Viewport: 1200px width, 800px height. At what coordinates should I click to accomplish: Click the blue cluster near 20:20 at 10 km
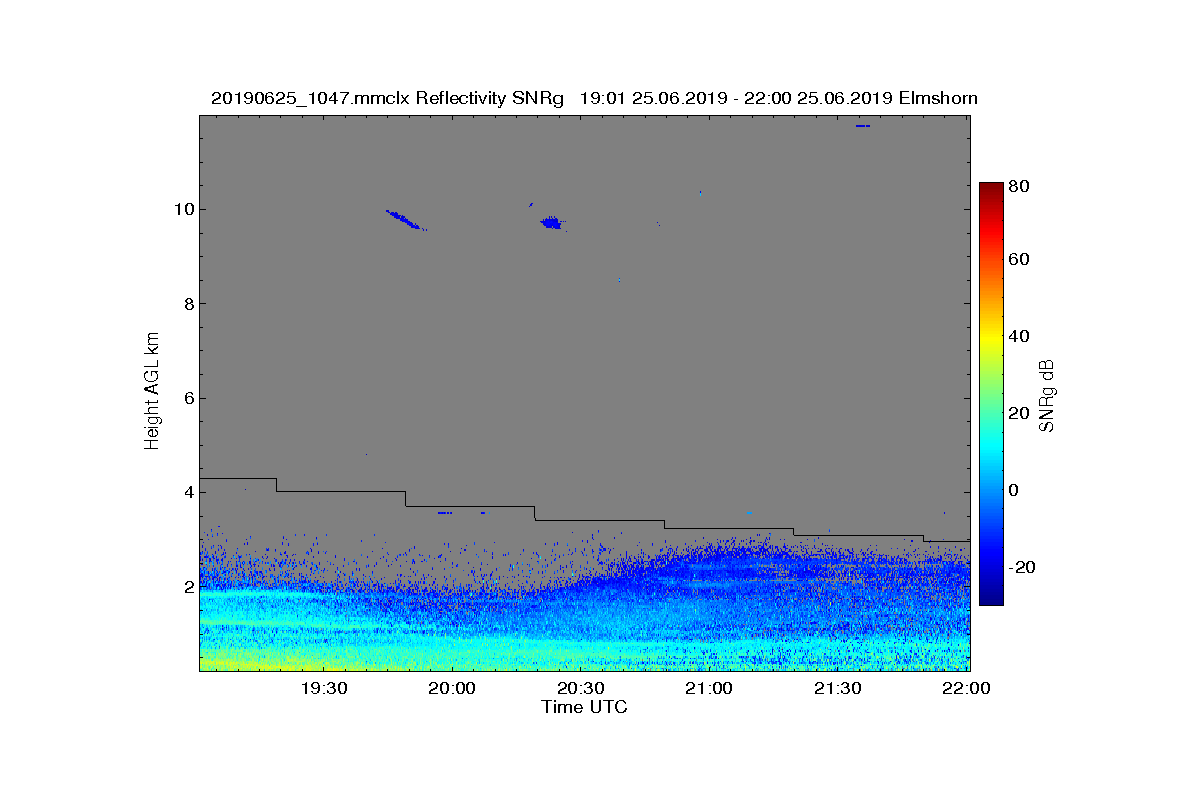tap(551, 222)
